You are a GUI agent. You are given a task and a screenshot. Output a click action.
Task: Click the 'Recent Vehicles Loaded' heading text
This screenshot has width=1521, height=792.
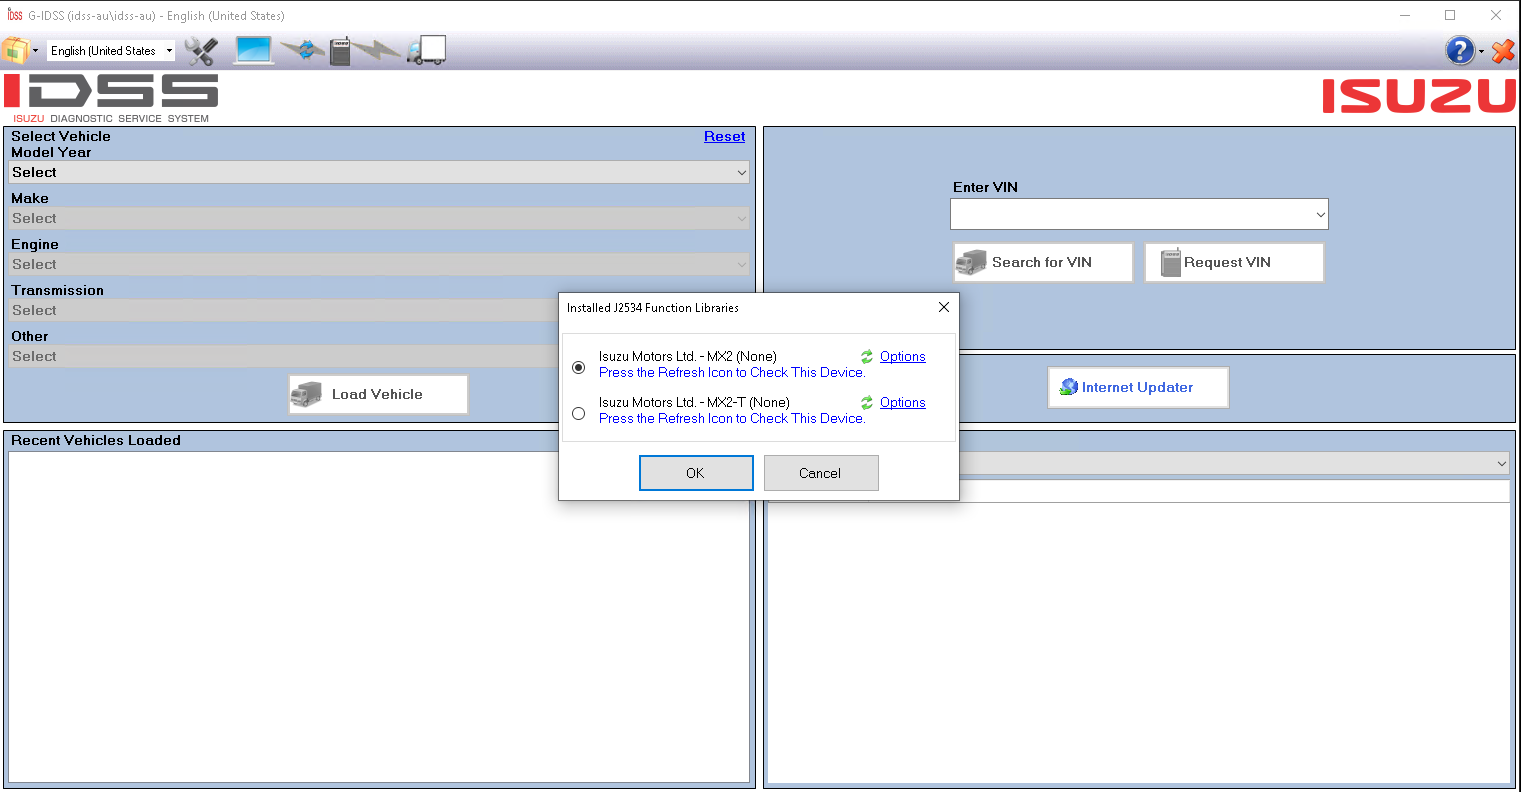click(x=96, y=440)
